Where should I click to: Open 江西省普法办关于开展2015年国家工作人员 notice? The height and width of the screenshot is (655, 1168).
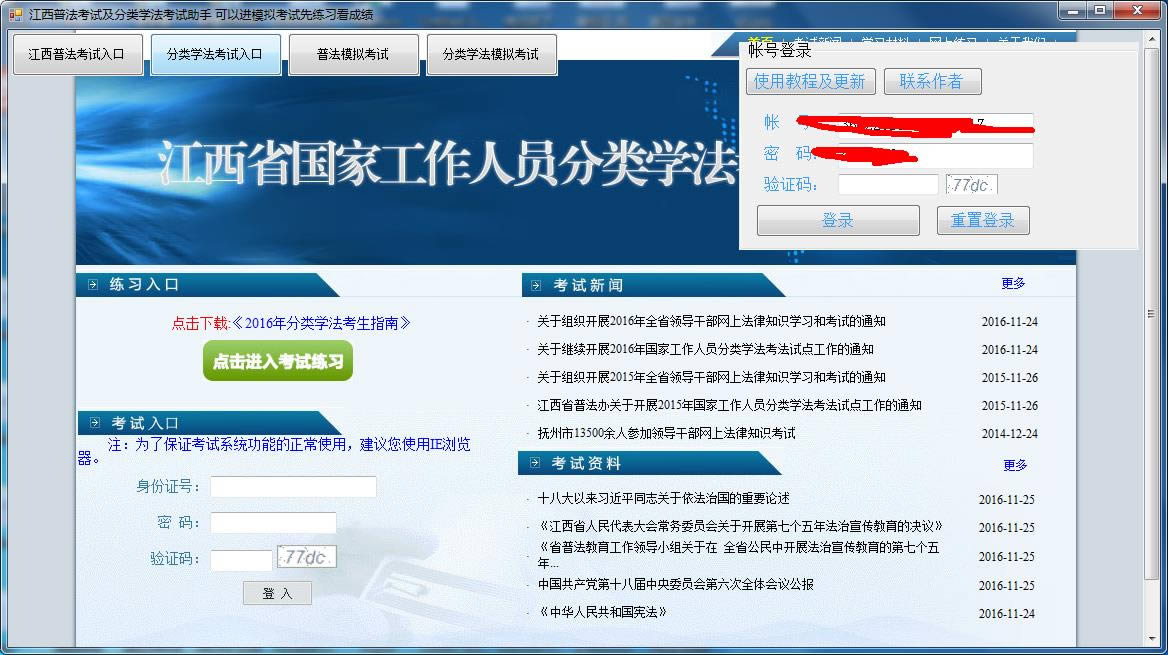point(729,405)
